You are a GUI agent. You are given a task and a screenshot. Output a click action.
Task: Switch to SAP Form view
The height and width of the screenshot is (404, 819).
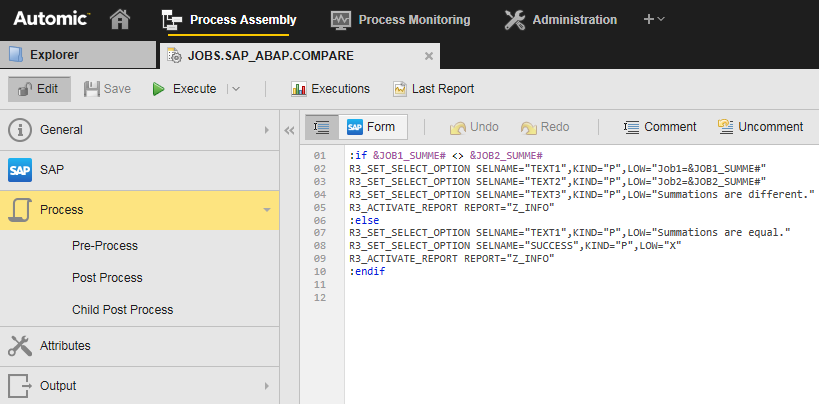click(371, 127)
